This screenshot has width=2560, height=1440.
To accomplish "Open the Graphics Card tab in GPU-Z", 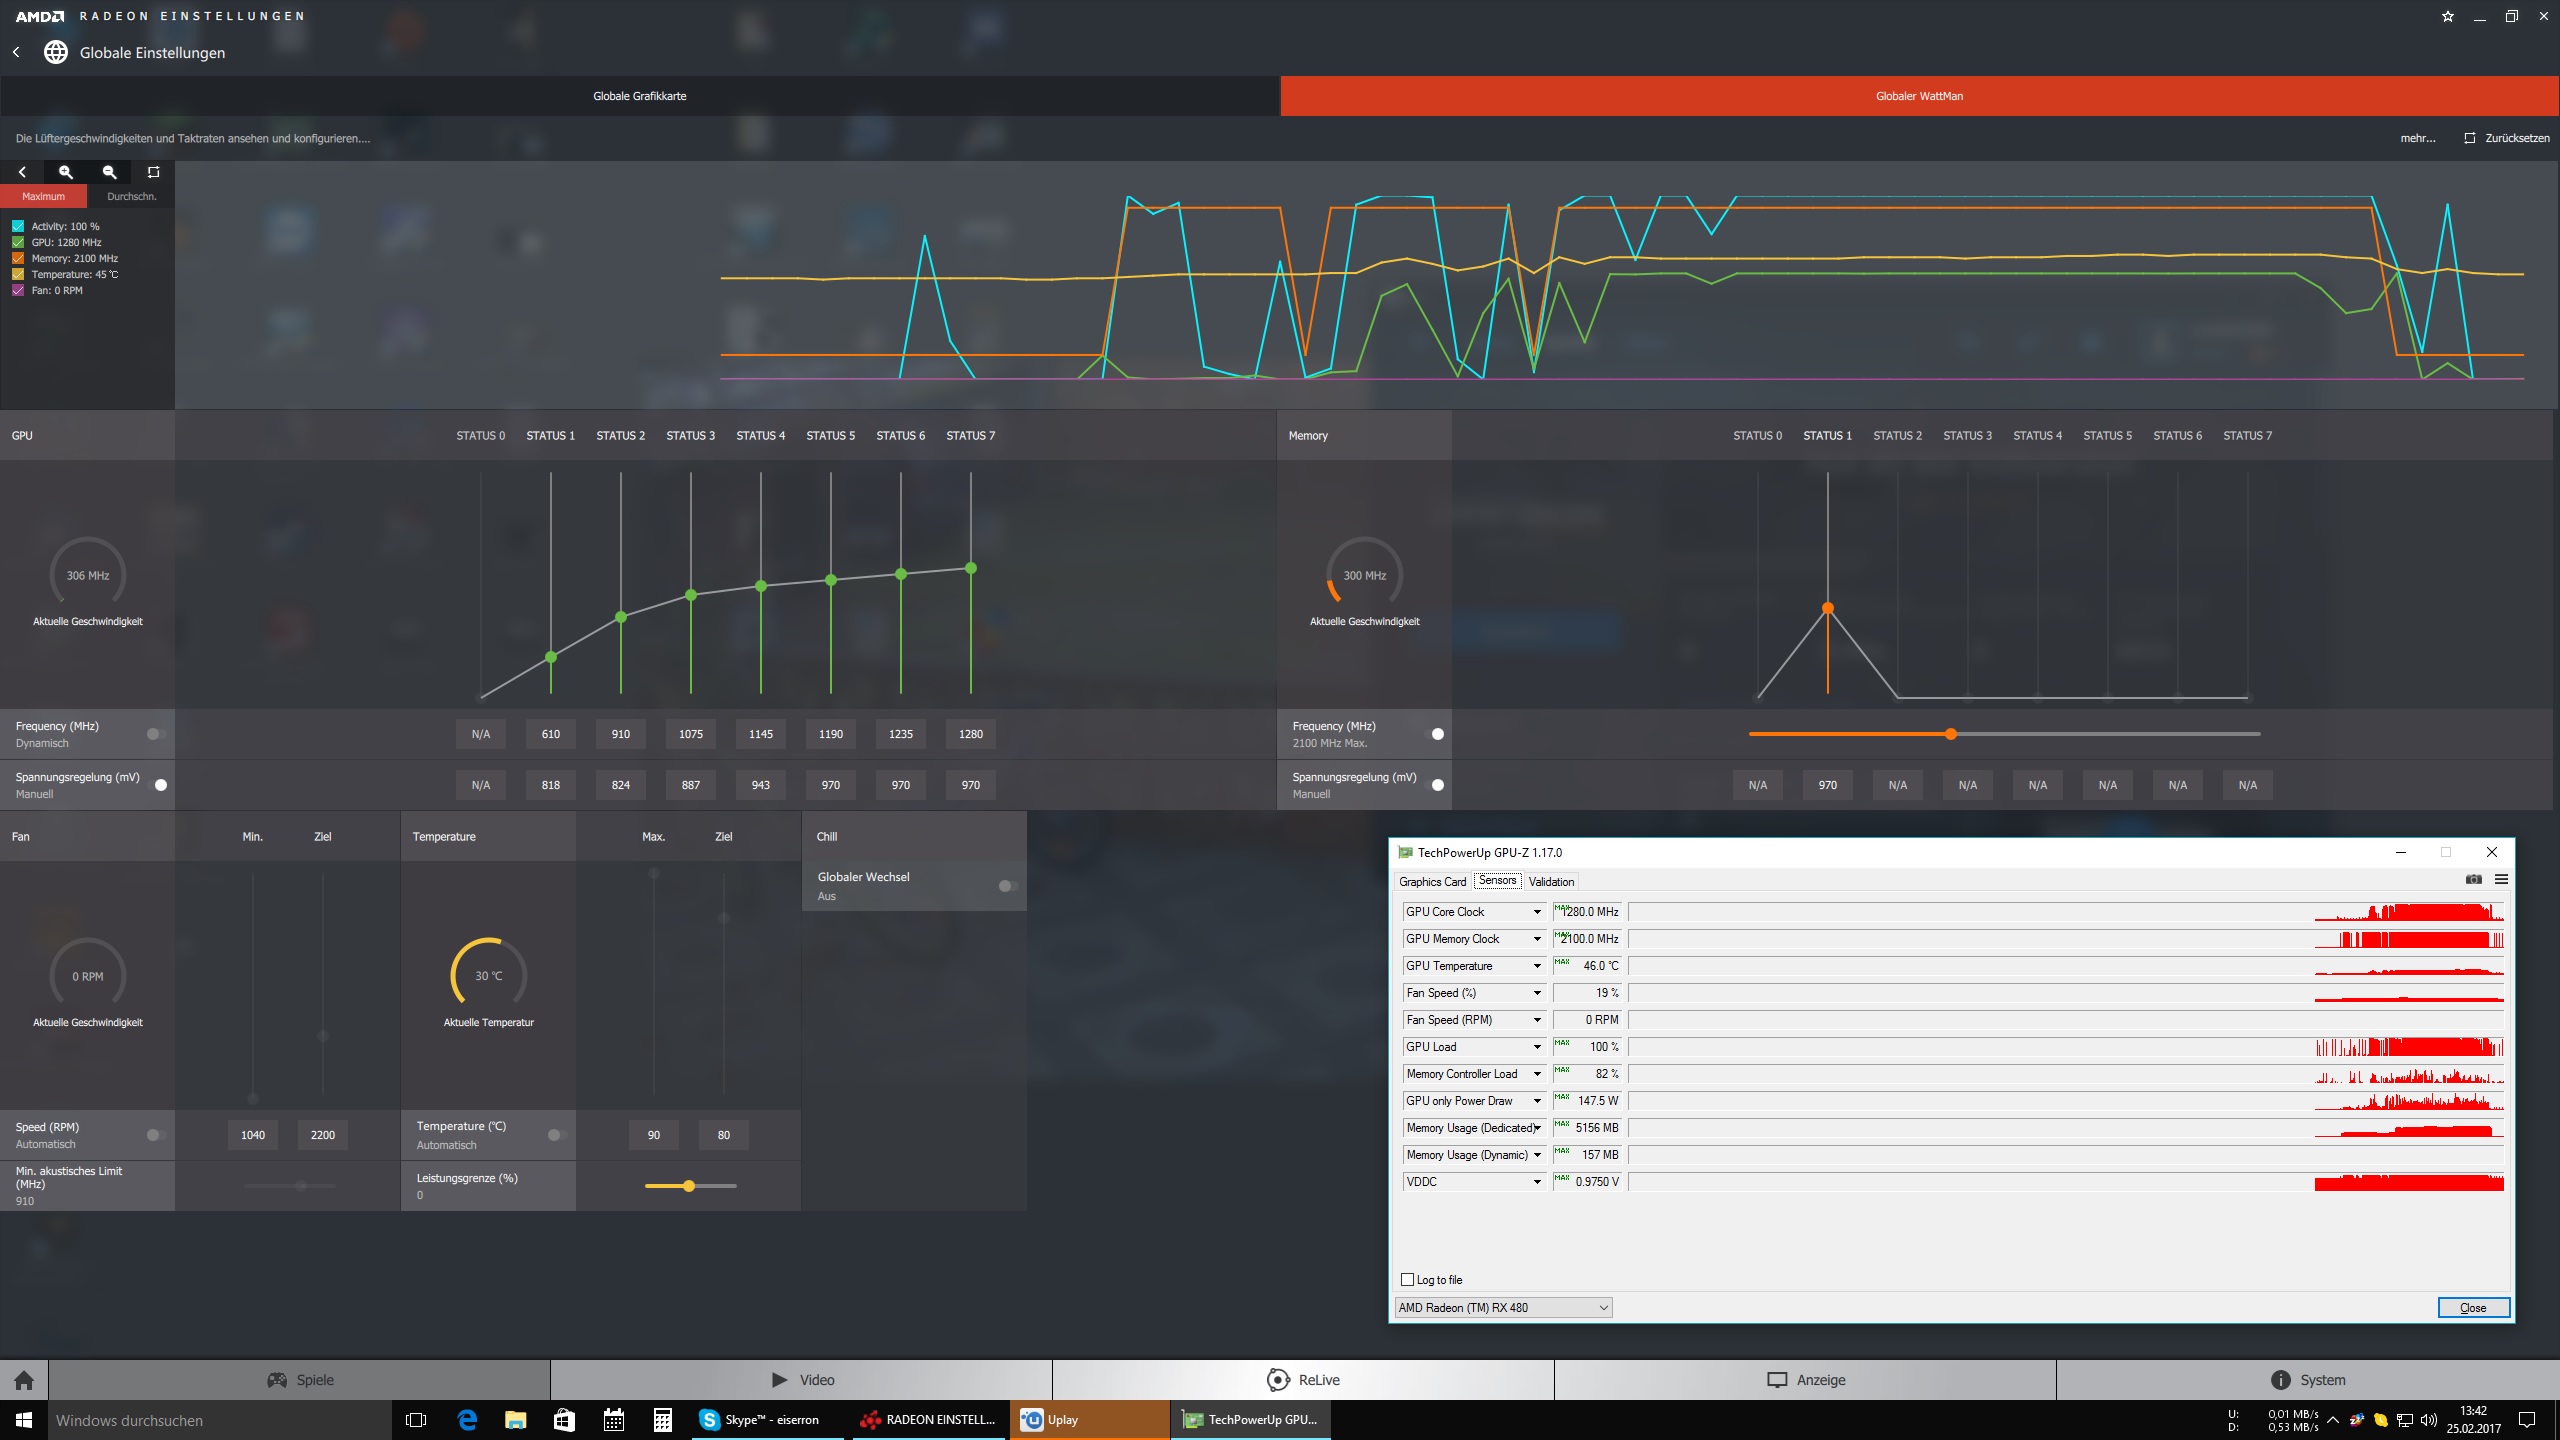I will (x=1432, y=882).
